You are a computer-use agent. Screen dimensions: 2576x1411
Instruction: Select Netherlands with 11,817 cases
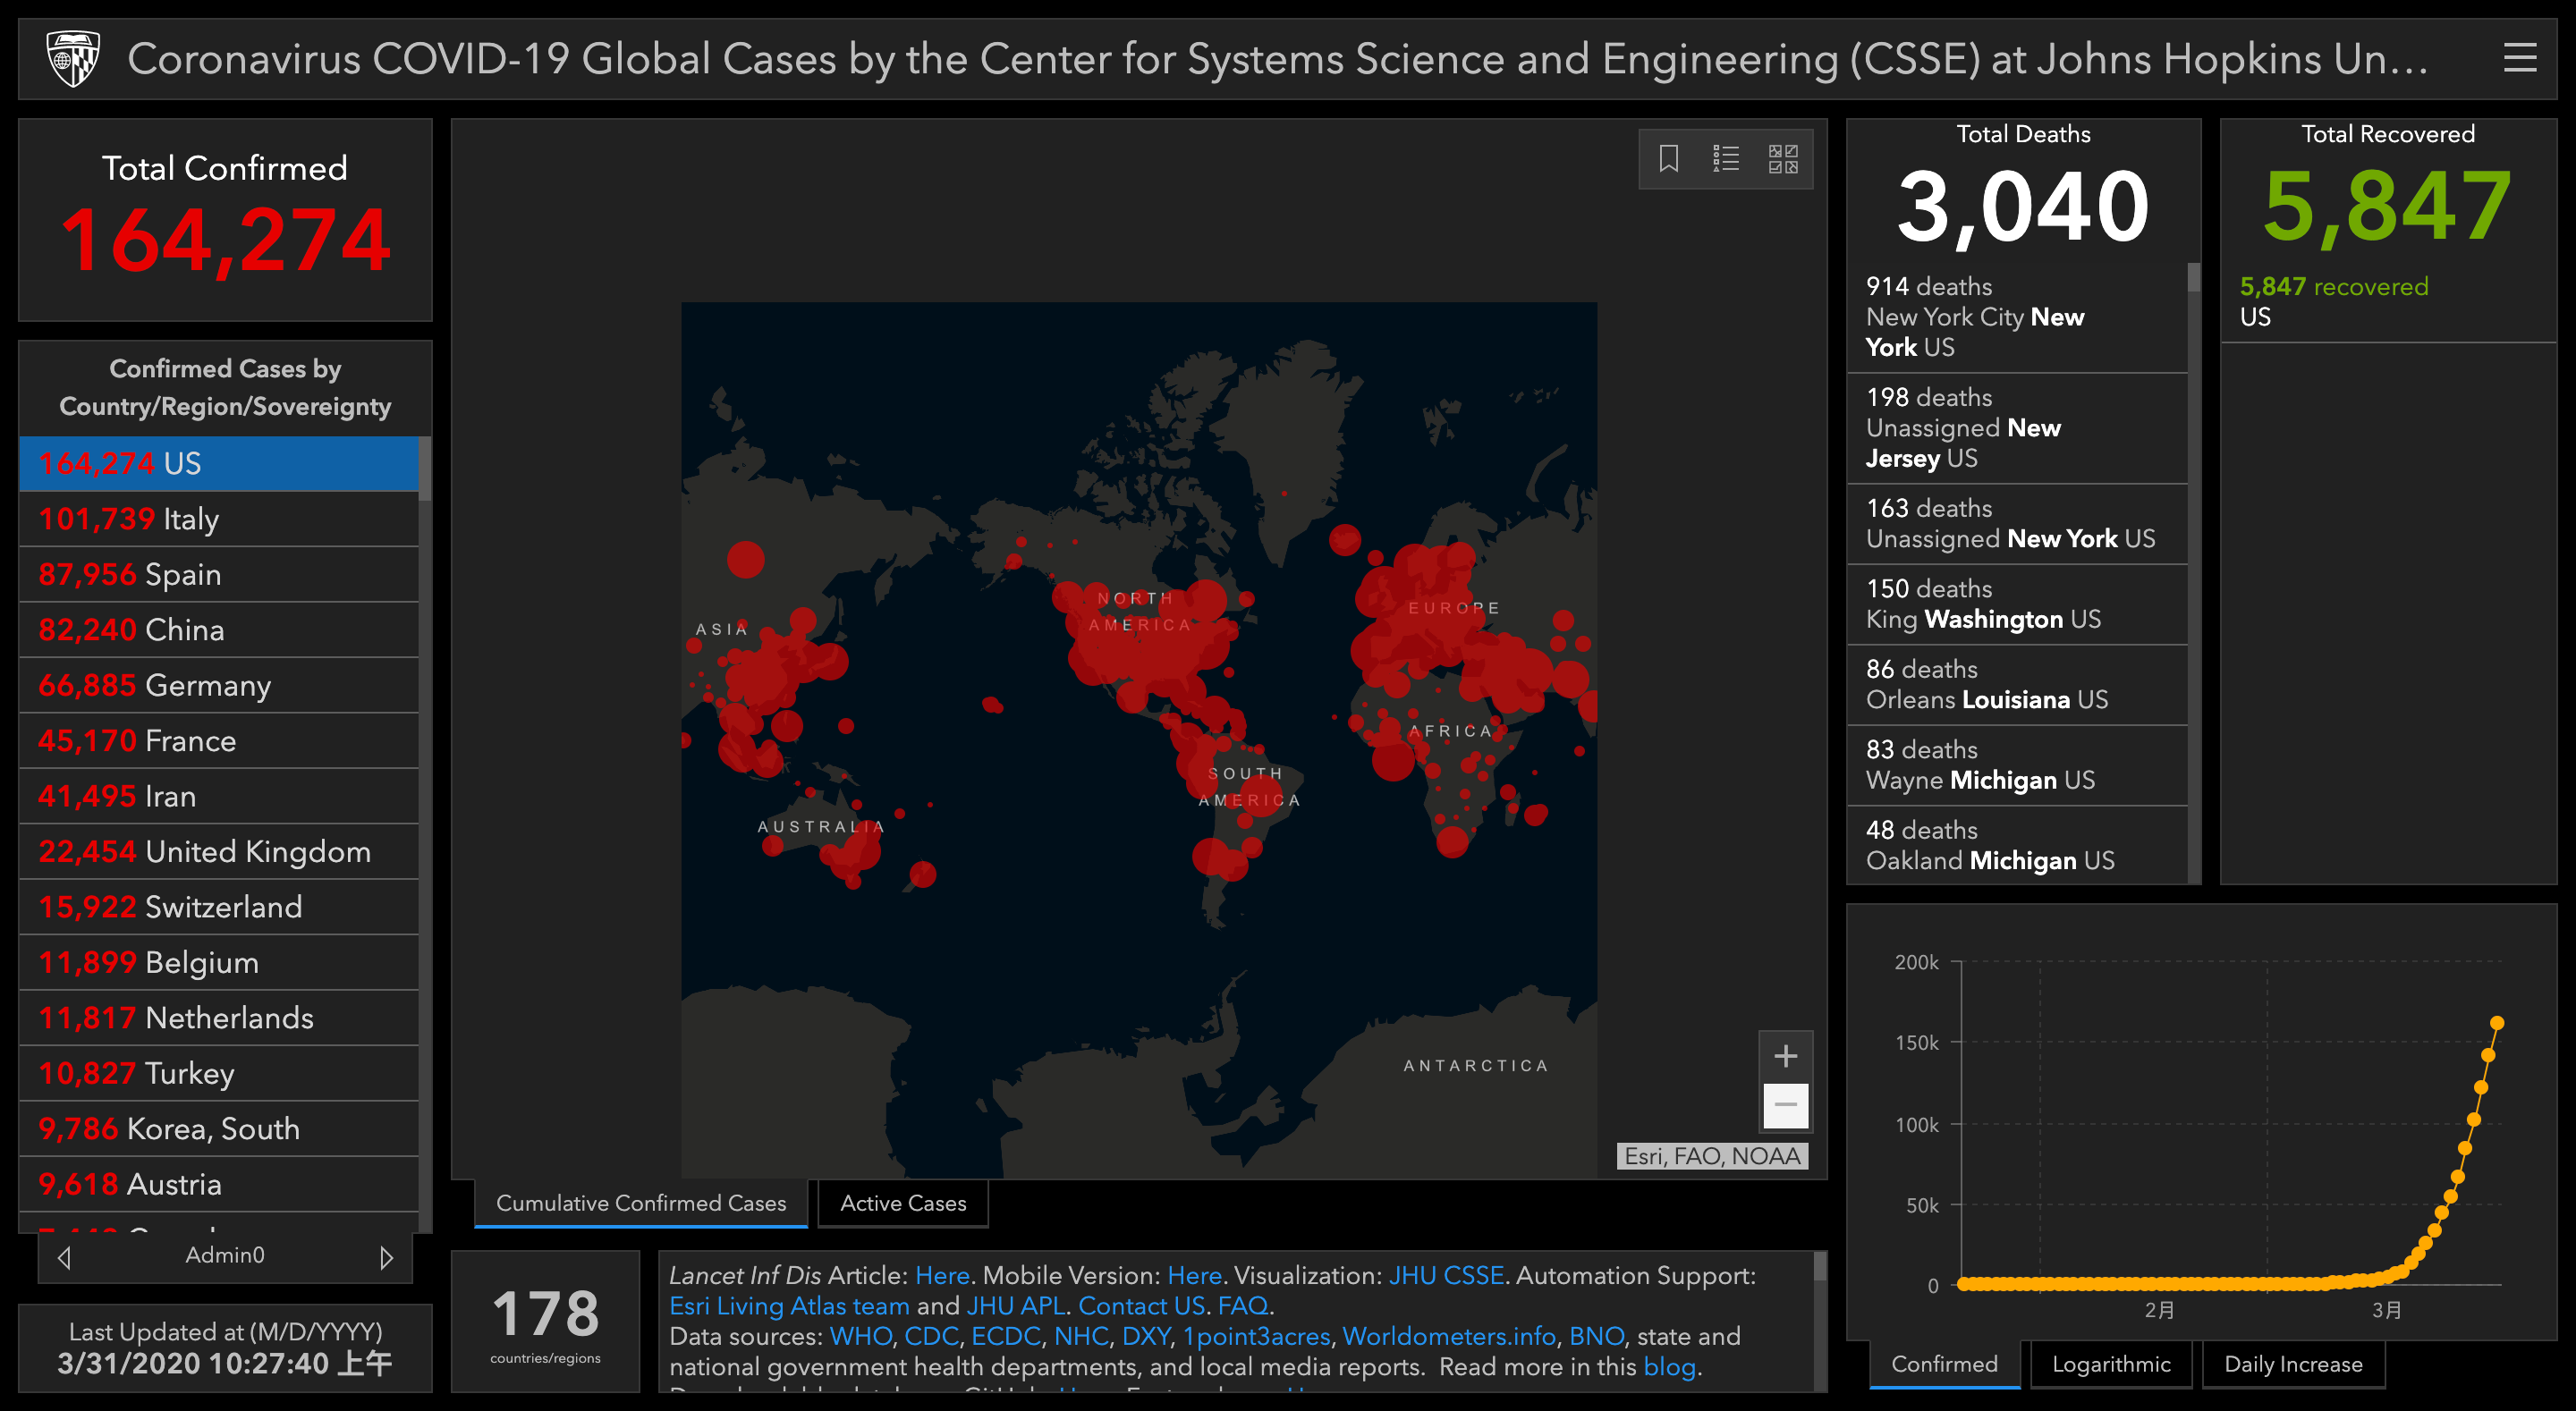coord(219,1018)
